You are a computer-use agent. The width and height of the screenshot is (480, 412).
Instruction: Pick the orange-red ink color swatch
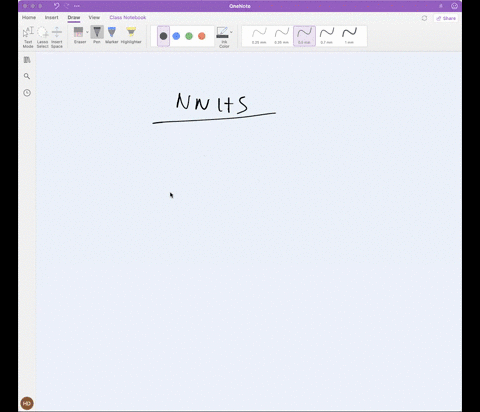pyautogui.click(x=202, y=36)
